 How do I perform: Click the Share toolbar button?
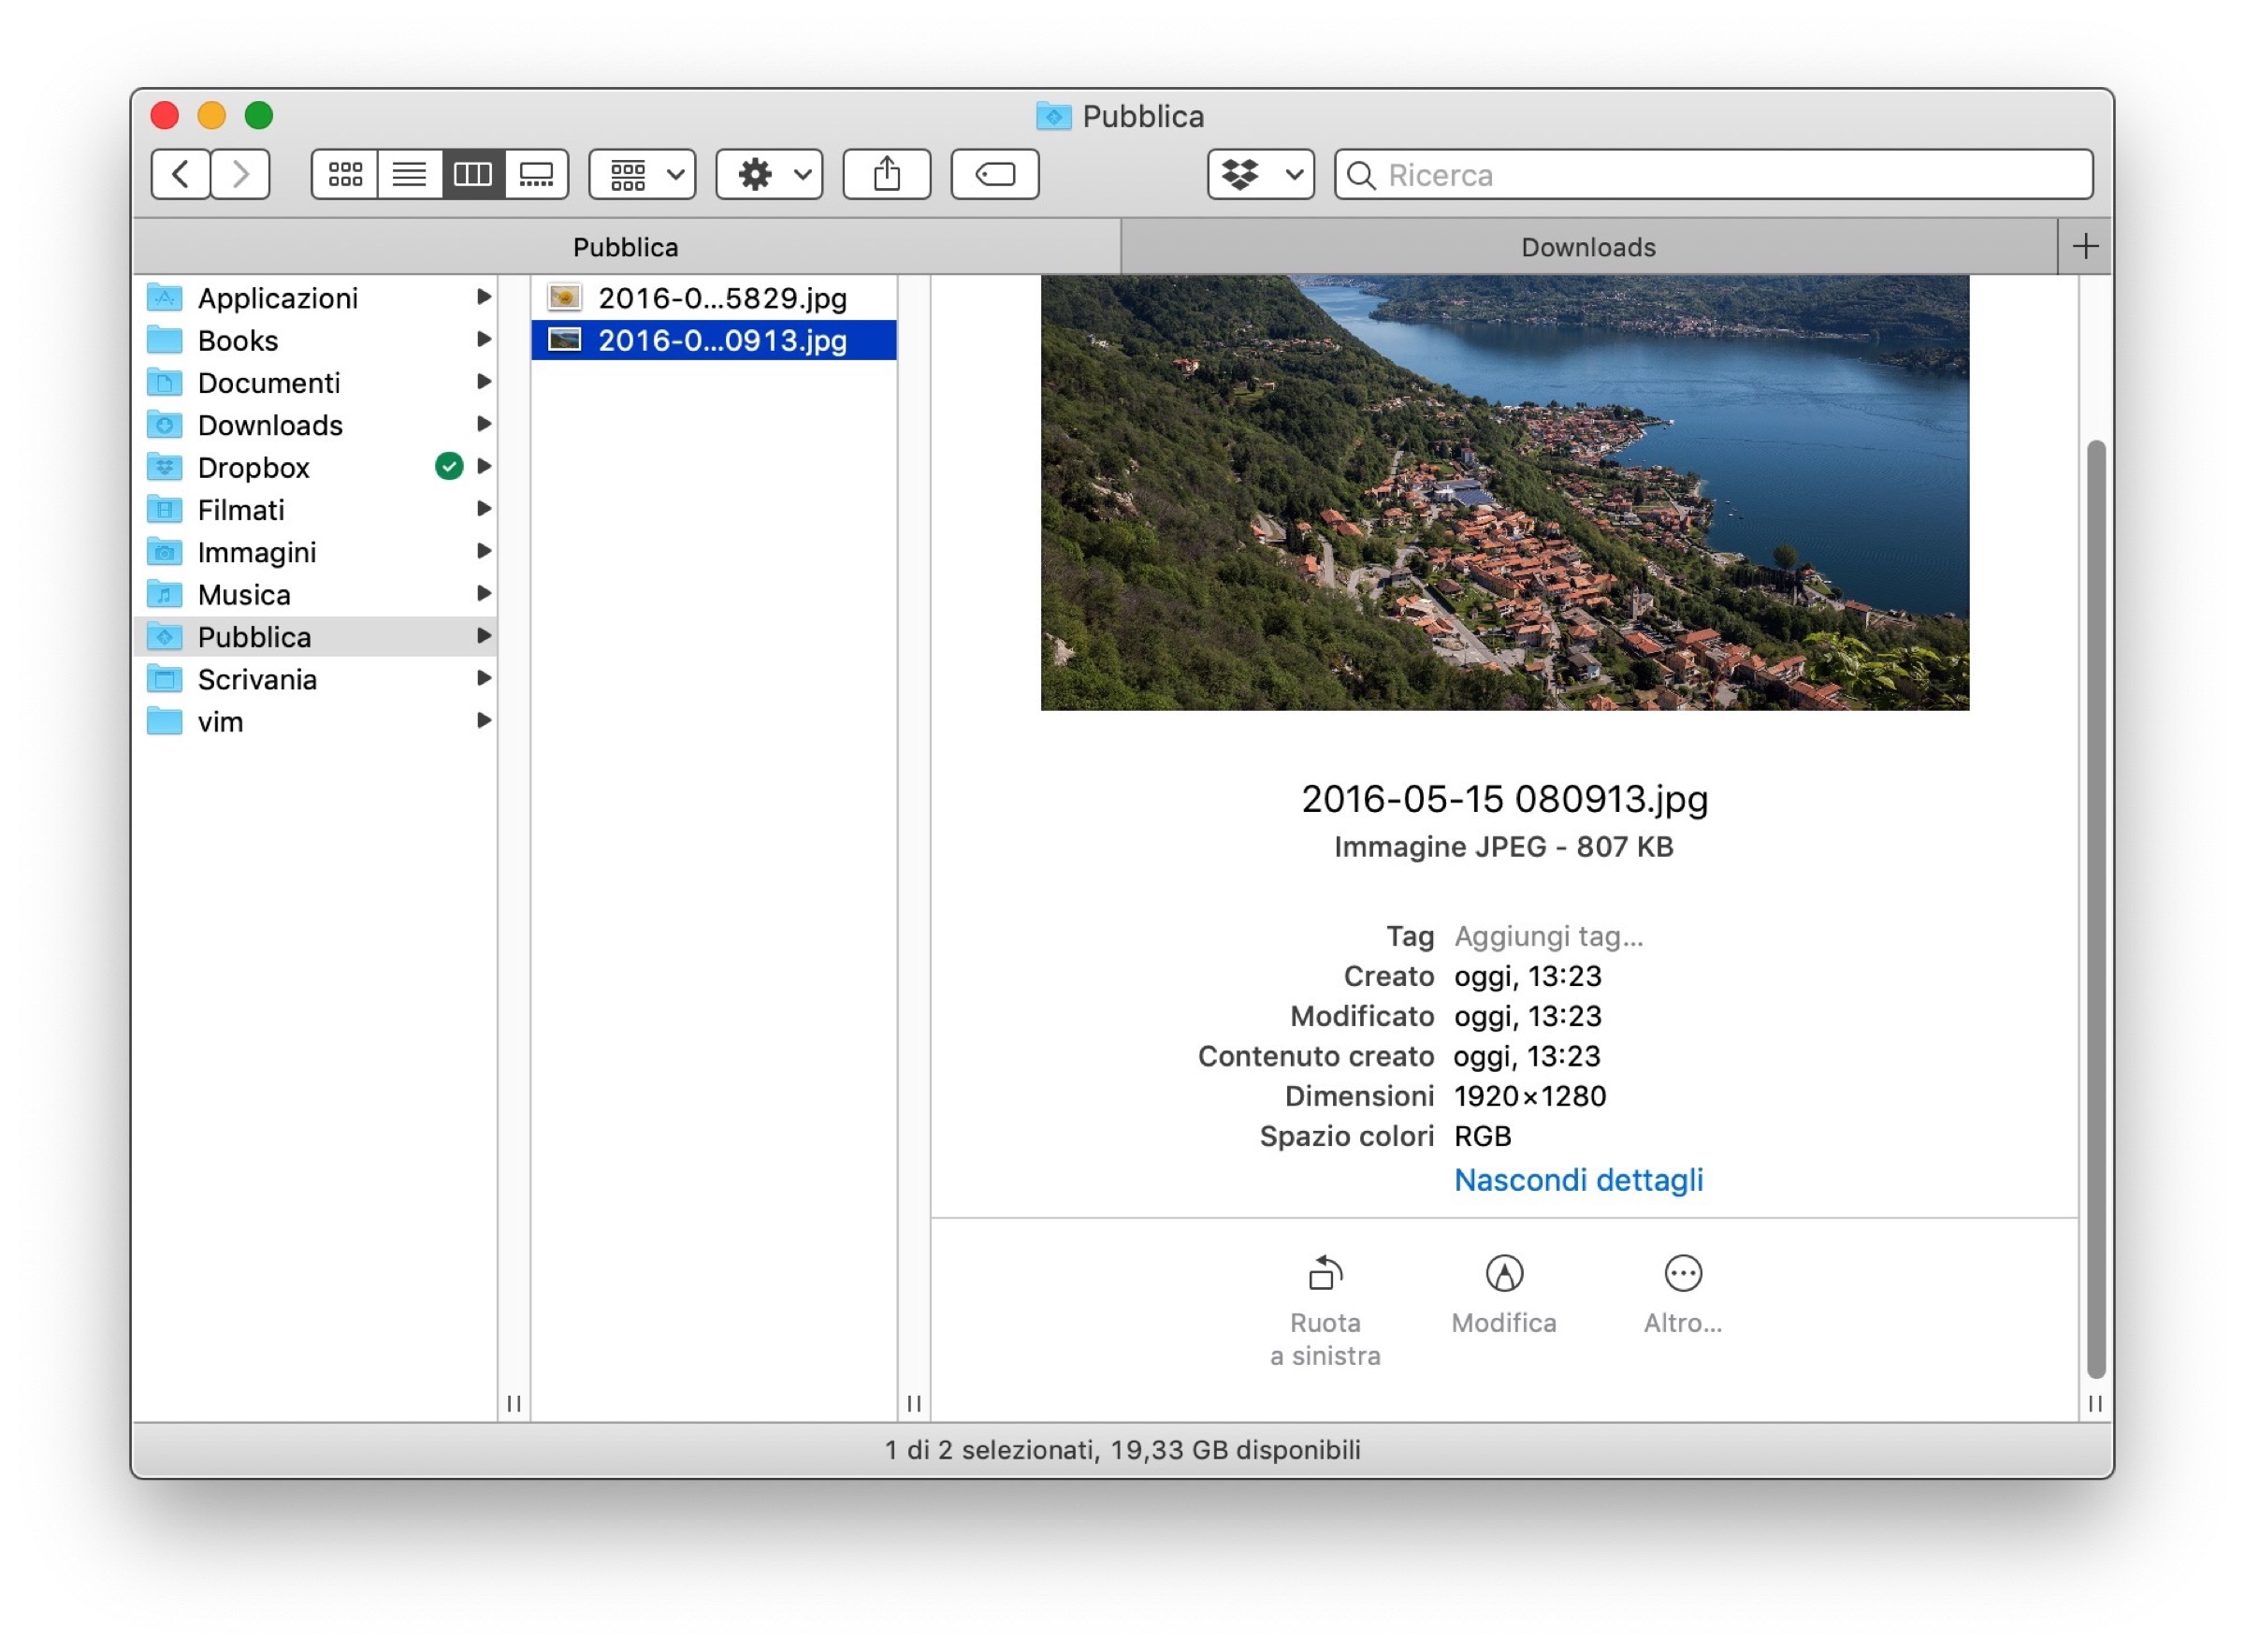[x=886, y=175]
